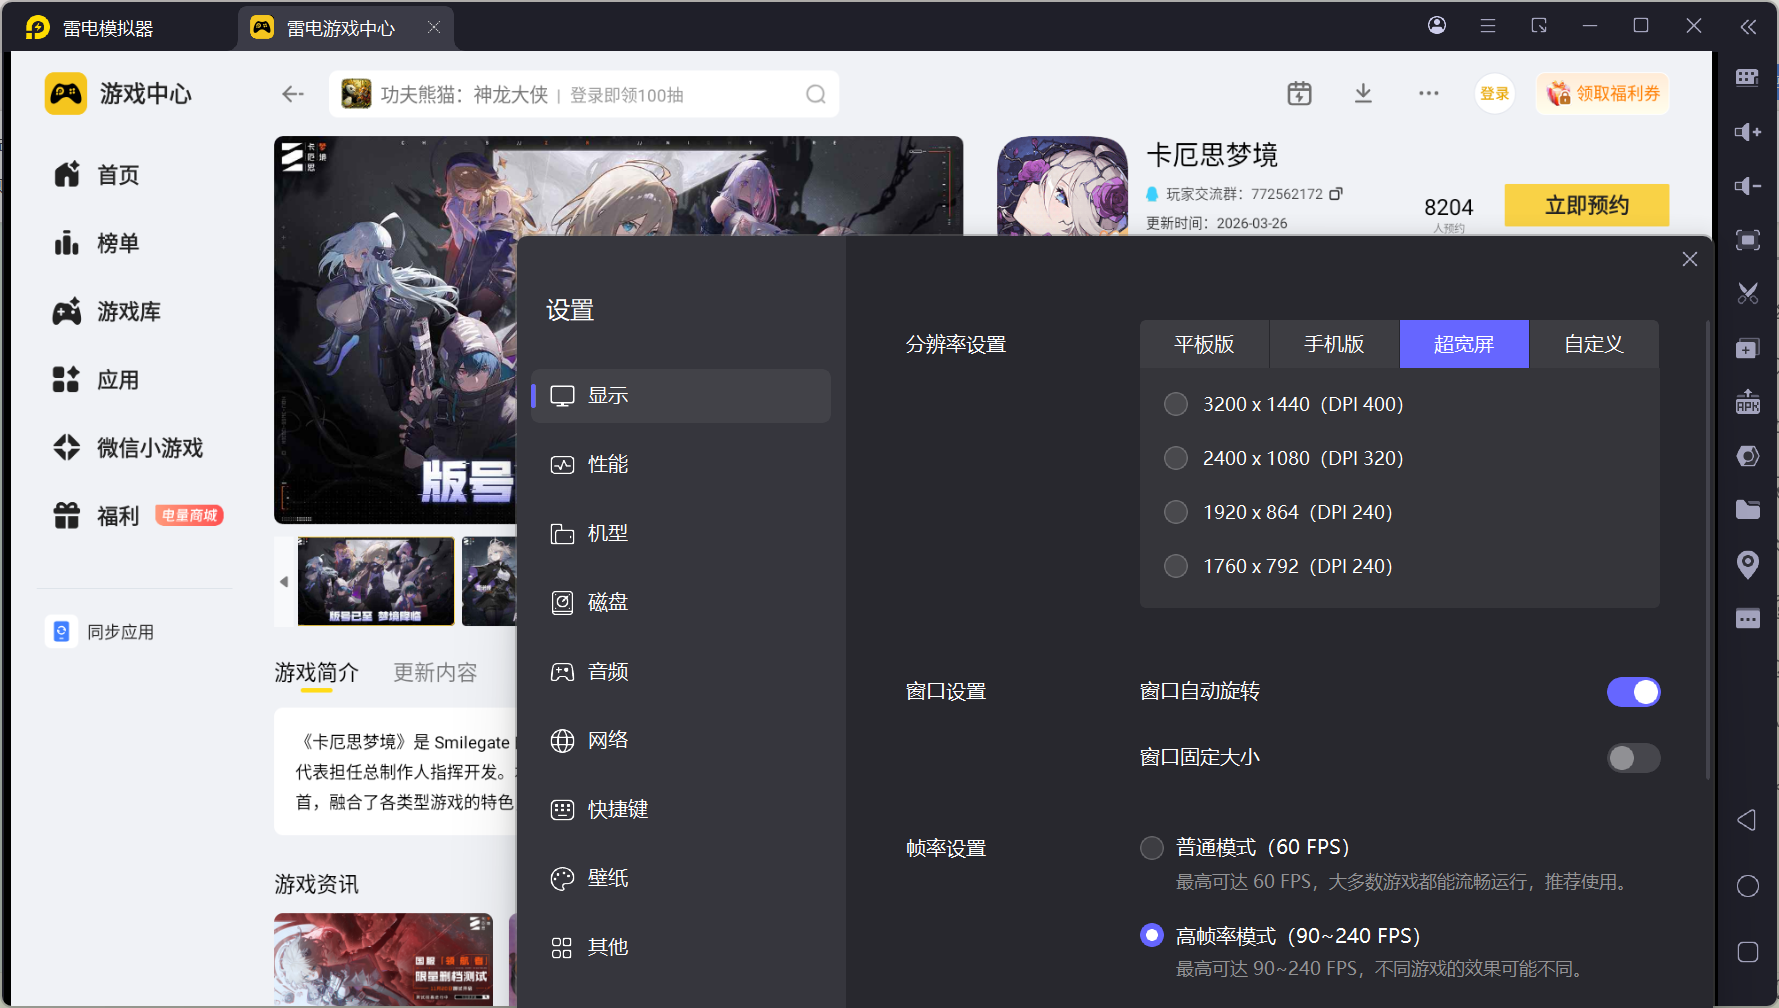This screenshot has width=1779, height=1008.
Task: Switch to the 手机版 resolution tab
Action: pyautogui.click(x=1333, y=344)
